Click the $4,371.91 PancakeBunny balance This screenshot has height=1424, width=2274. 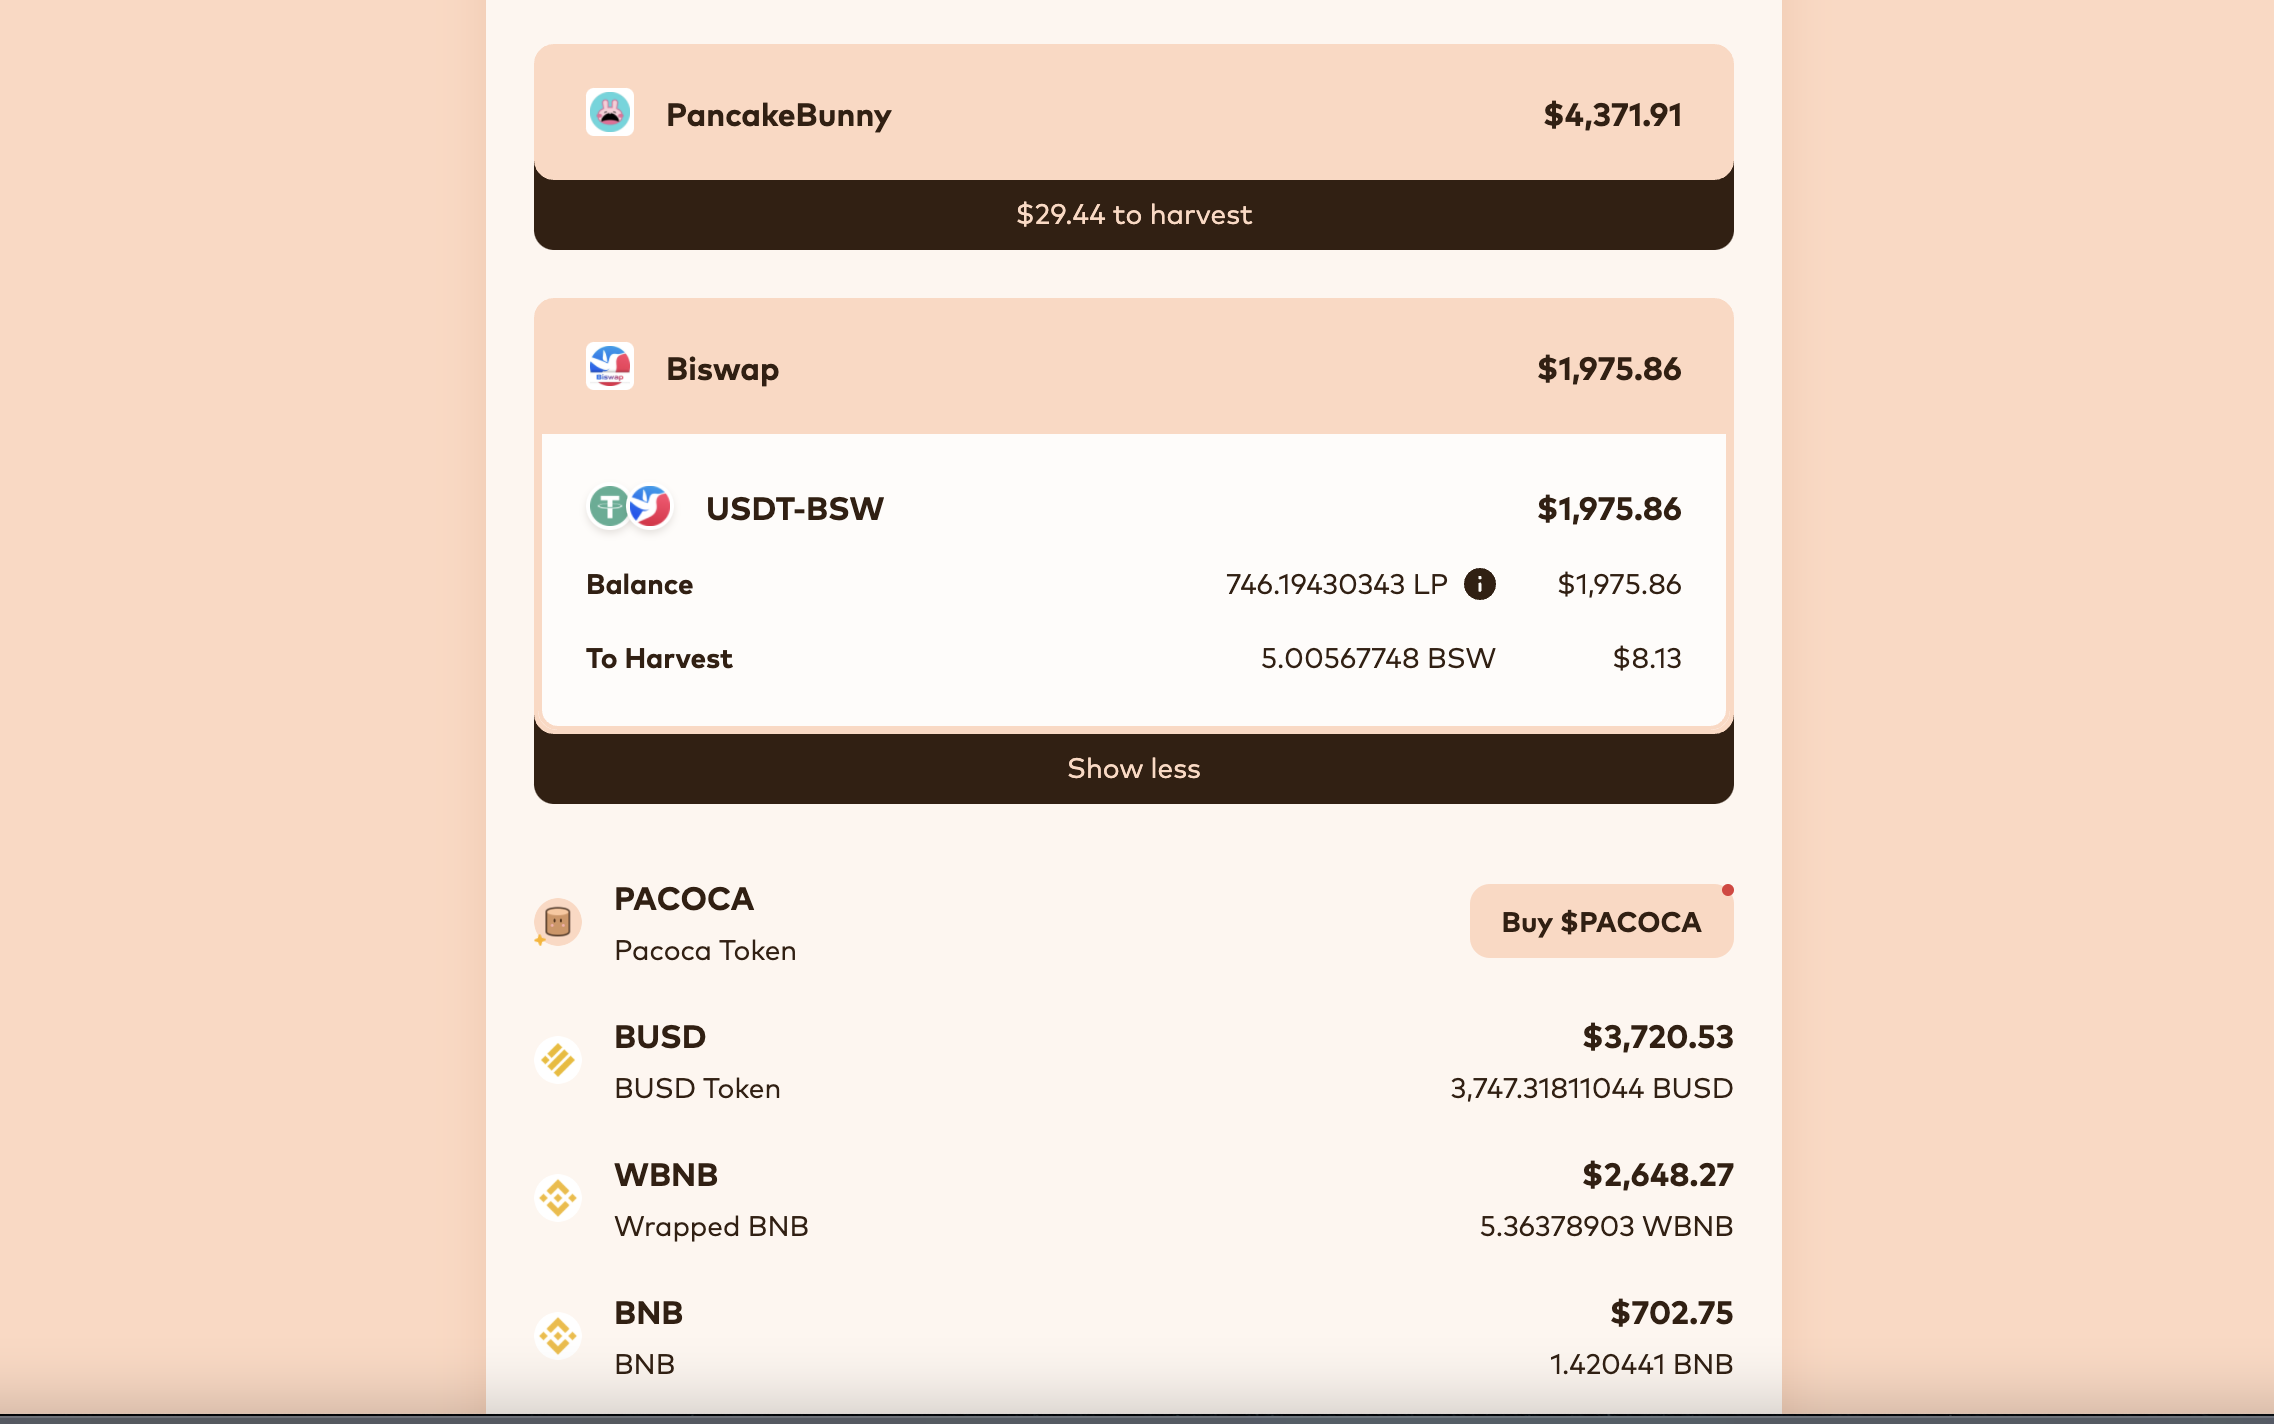[x=1612, y=113]
